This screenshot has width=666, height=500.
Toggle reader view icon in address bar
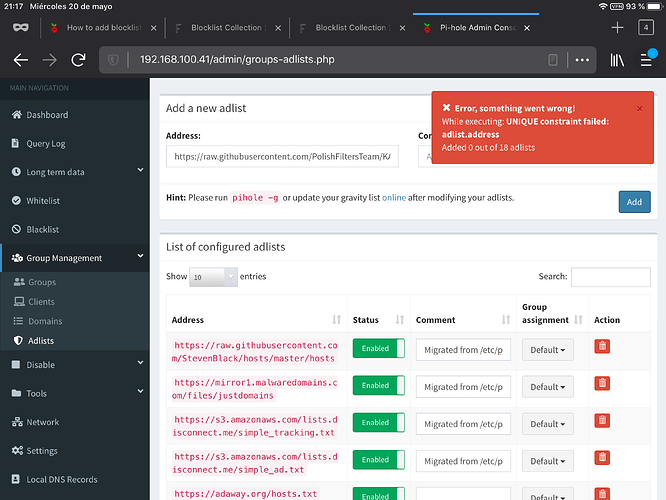click(553, 60)
